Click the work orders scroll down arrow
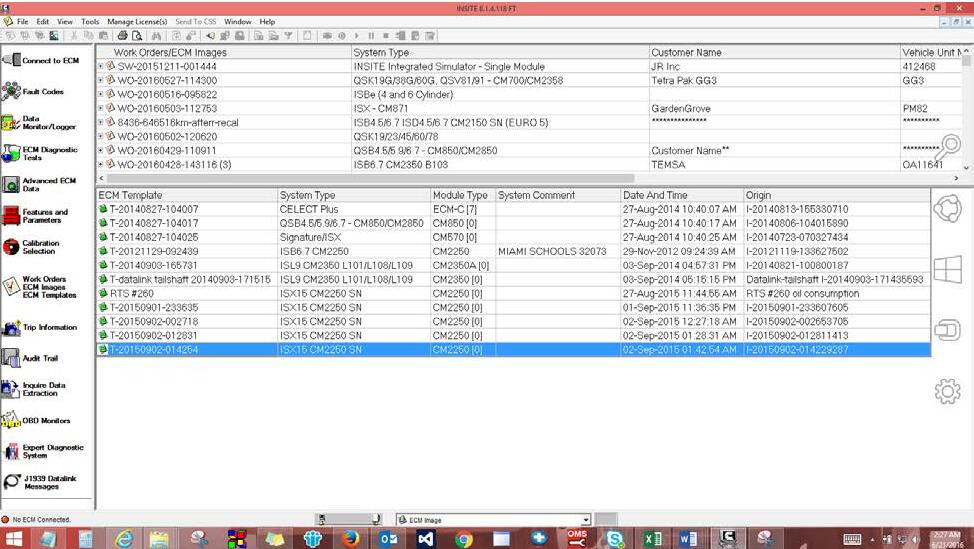974x549 pixels. [x=966, y=168]
